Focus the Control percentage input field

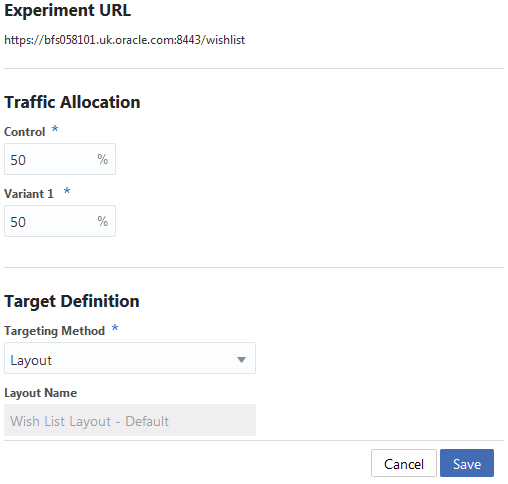coord(60,159)
